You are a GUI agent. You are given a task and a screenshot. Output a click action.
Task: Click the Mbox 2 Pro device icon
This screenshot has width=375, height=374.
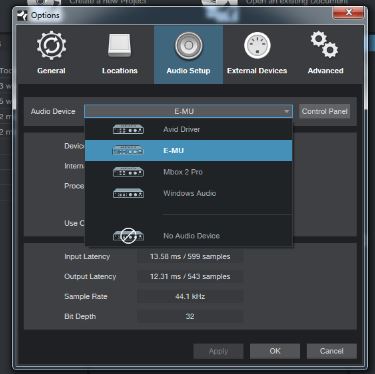(128, 172)
